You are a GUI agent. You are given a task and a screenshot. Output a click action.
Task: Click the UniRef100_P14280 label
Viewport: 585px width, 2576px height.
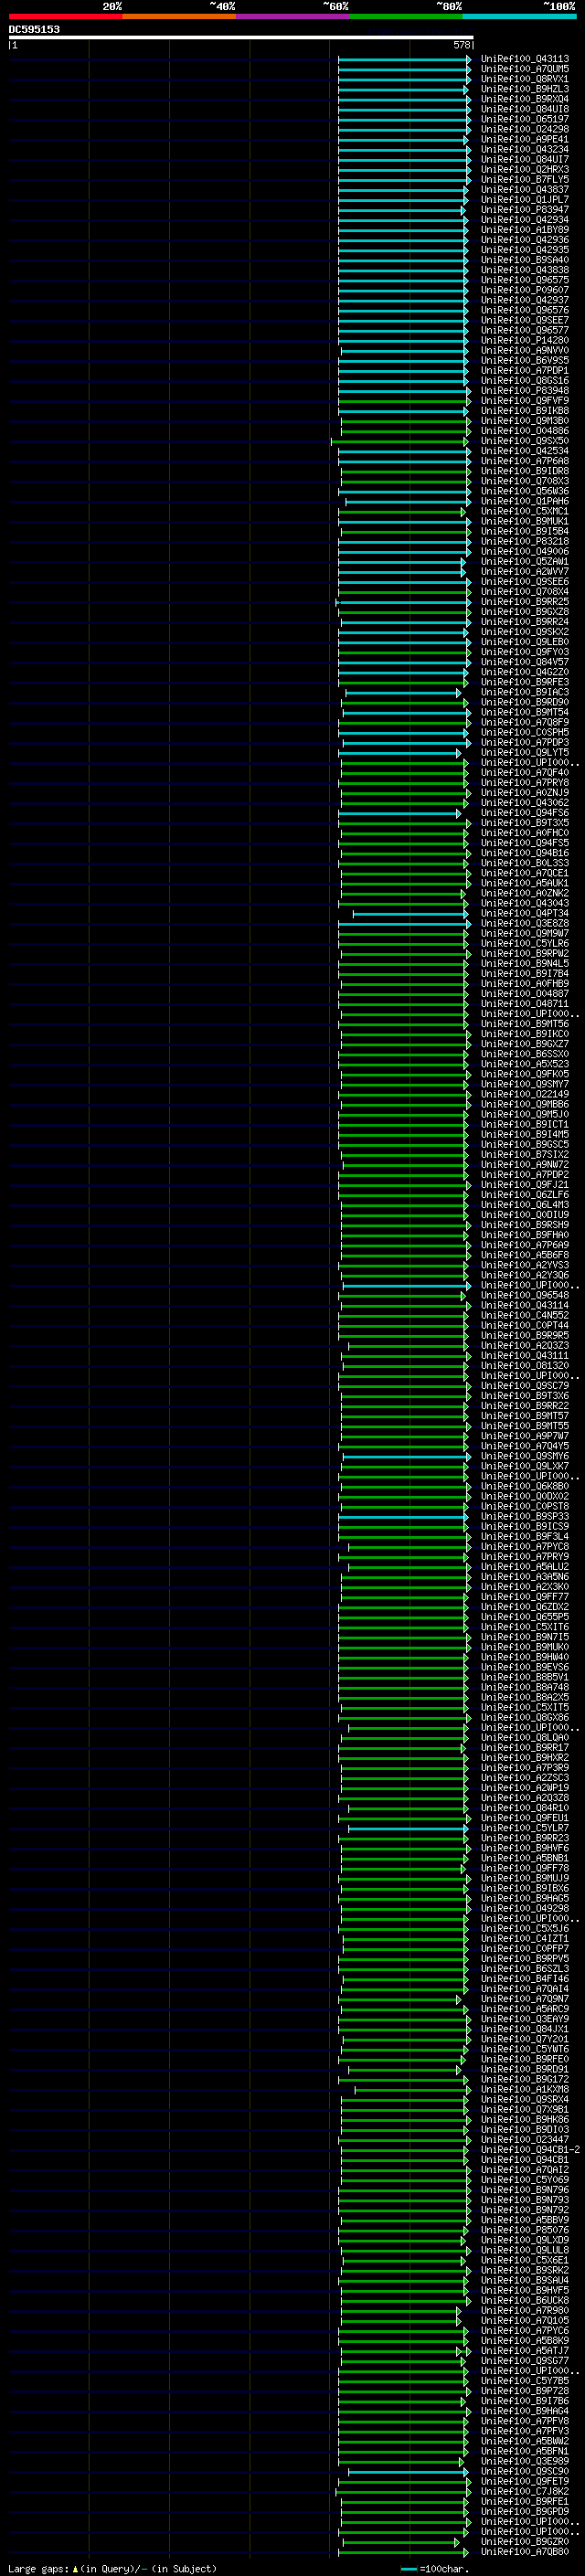tap(525, 340)
